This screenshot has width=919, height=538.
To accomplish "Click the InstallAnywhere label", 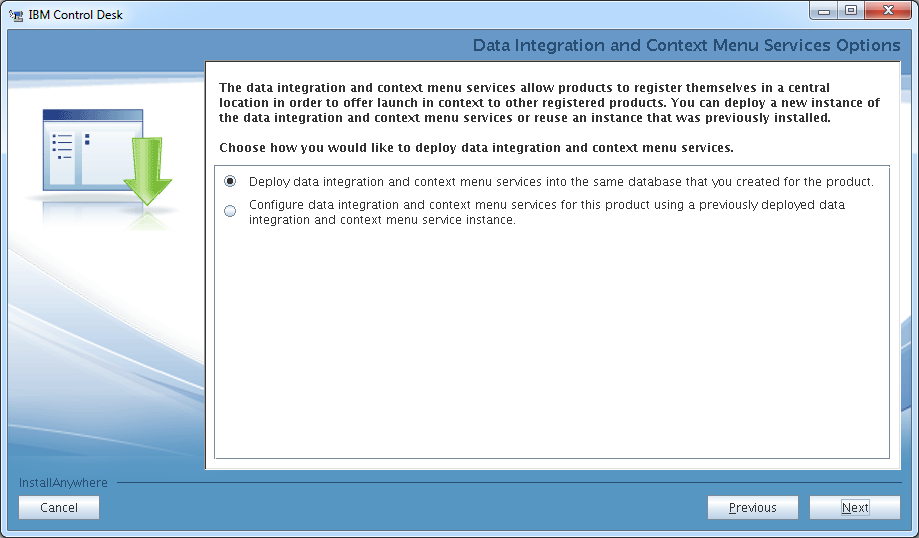I will pyautogui.click(x=63, y=483).
